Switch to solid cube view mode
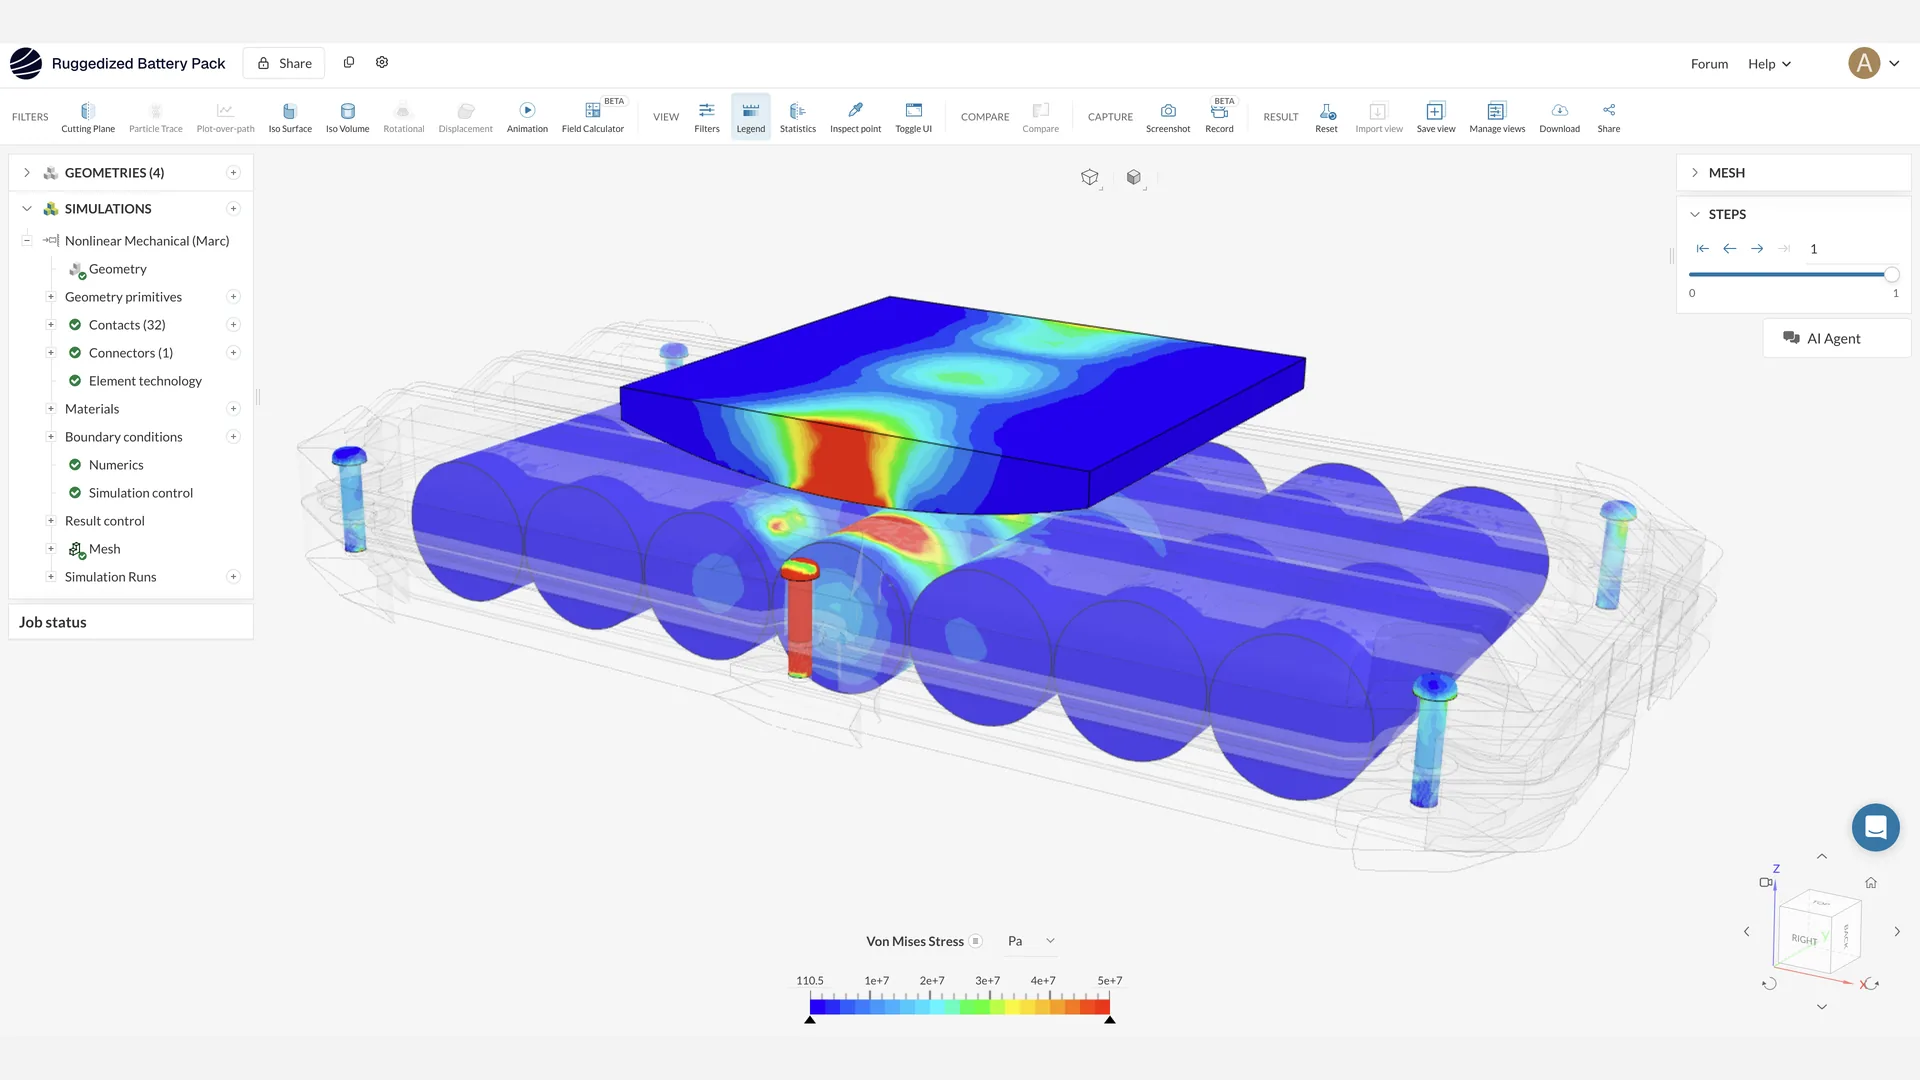Viewport: 1920px width, 1080px height. [1134, 177]
